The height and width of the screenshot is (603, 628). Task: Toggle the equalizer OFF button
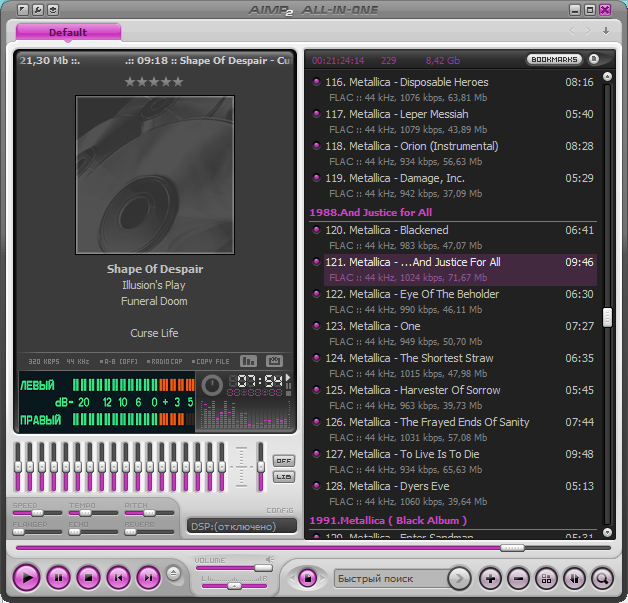284,461
